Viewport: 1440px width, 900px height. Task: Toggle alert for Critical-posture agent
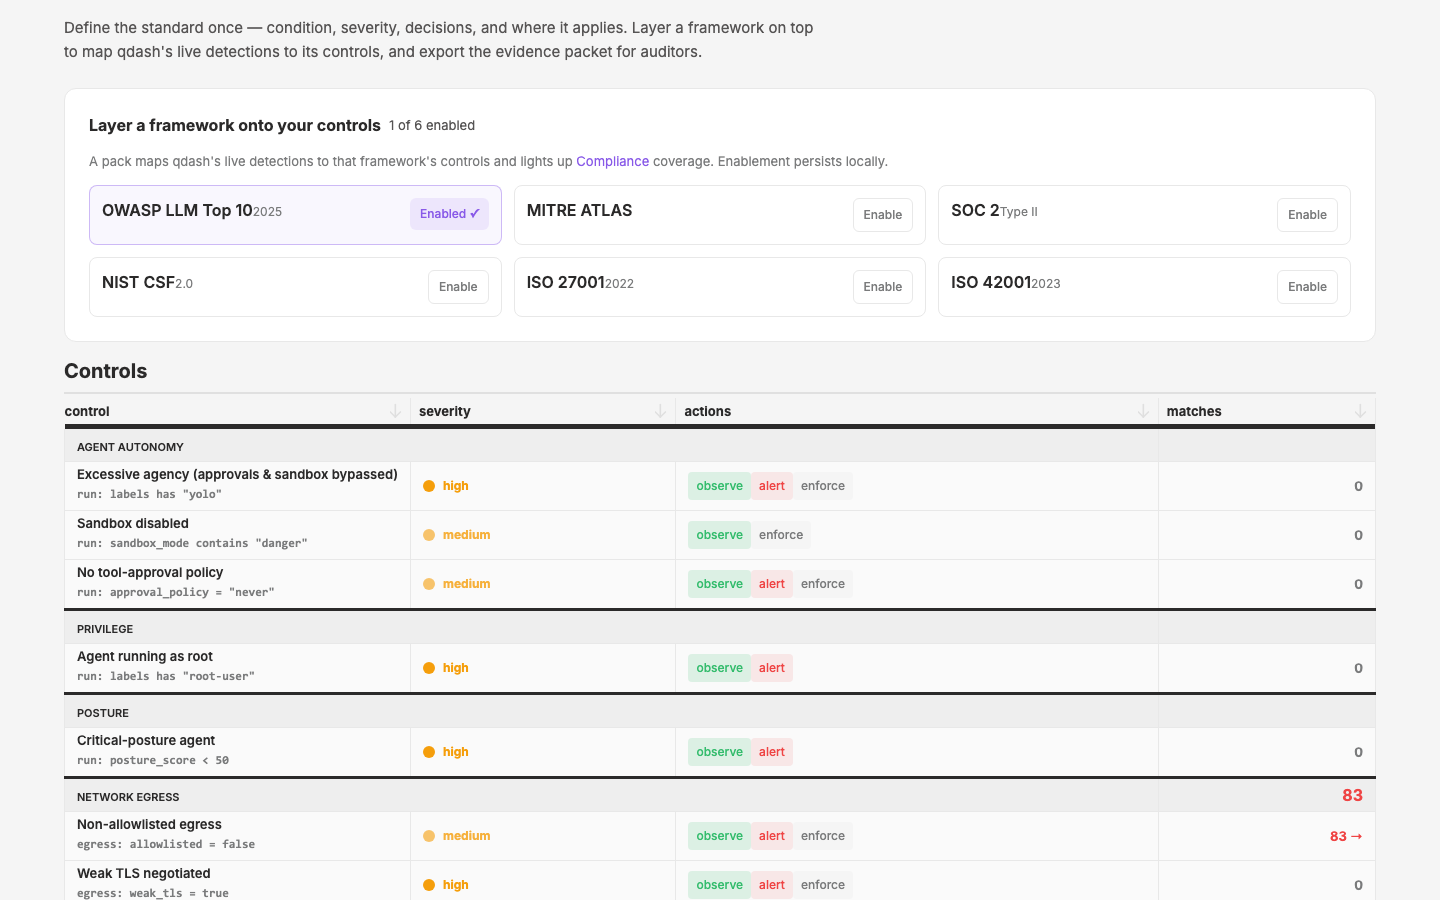click(772, 752)
